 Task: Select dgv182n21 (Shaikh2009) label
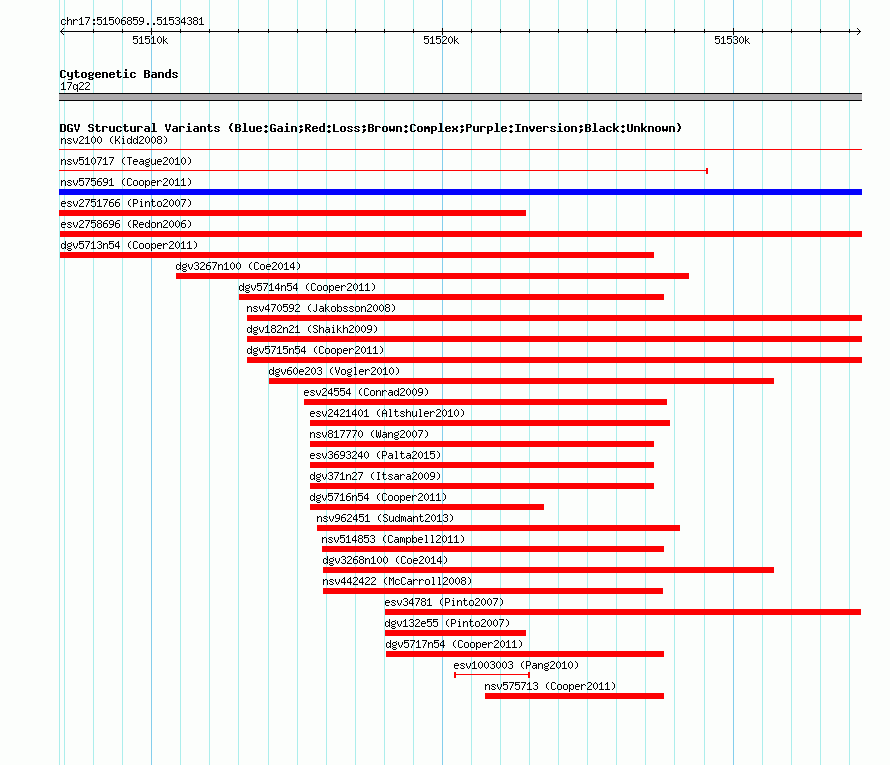[312, 329]
